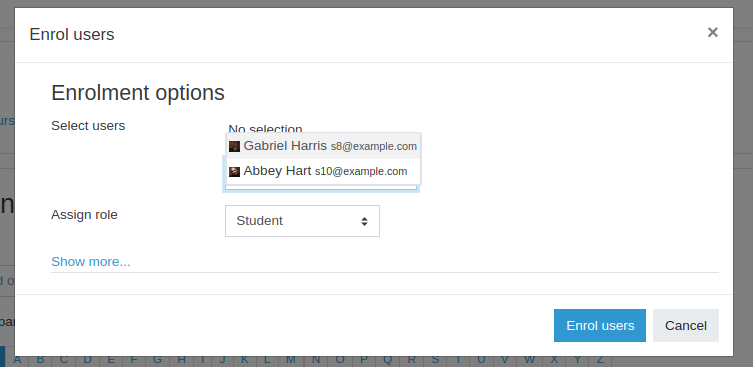Screen dimensions: 753x367
Task: Expand Show more enrolment options
Action: pos(90,262)
